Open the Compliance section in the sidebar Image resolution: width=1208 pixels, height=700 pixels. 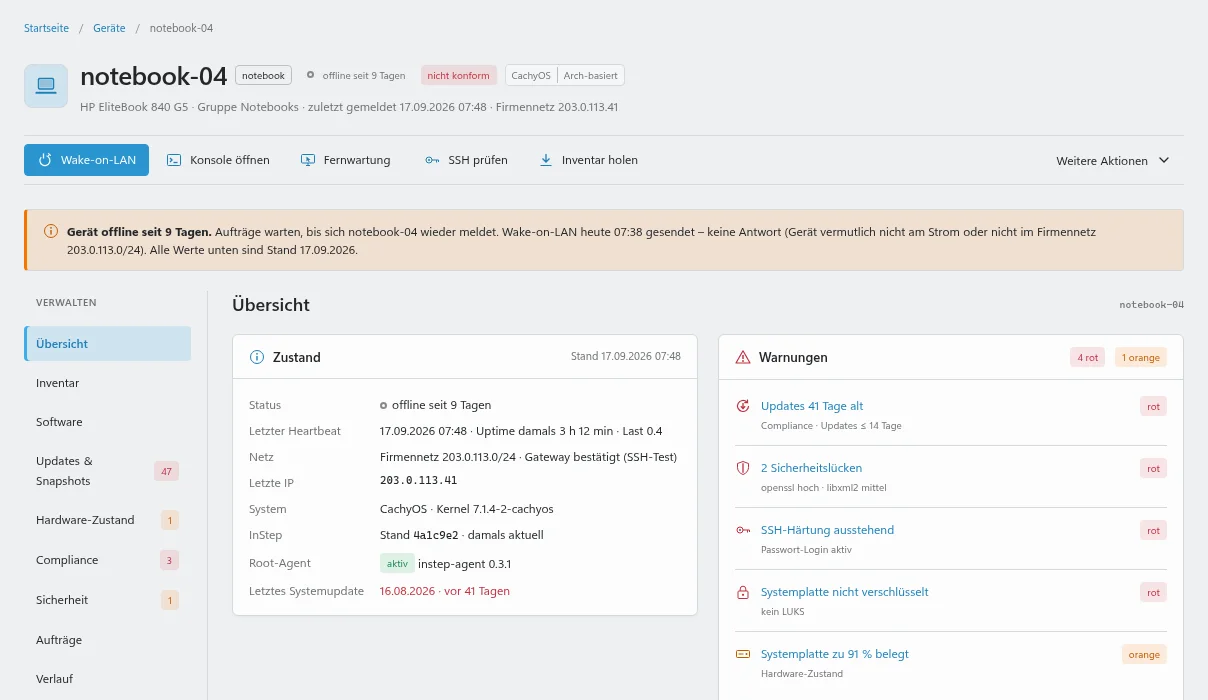click(108, 560)
